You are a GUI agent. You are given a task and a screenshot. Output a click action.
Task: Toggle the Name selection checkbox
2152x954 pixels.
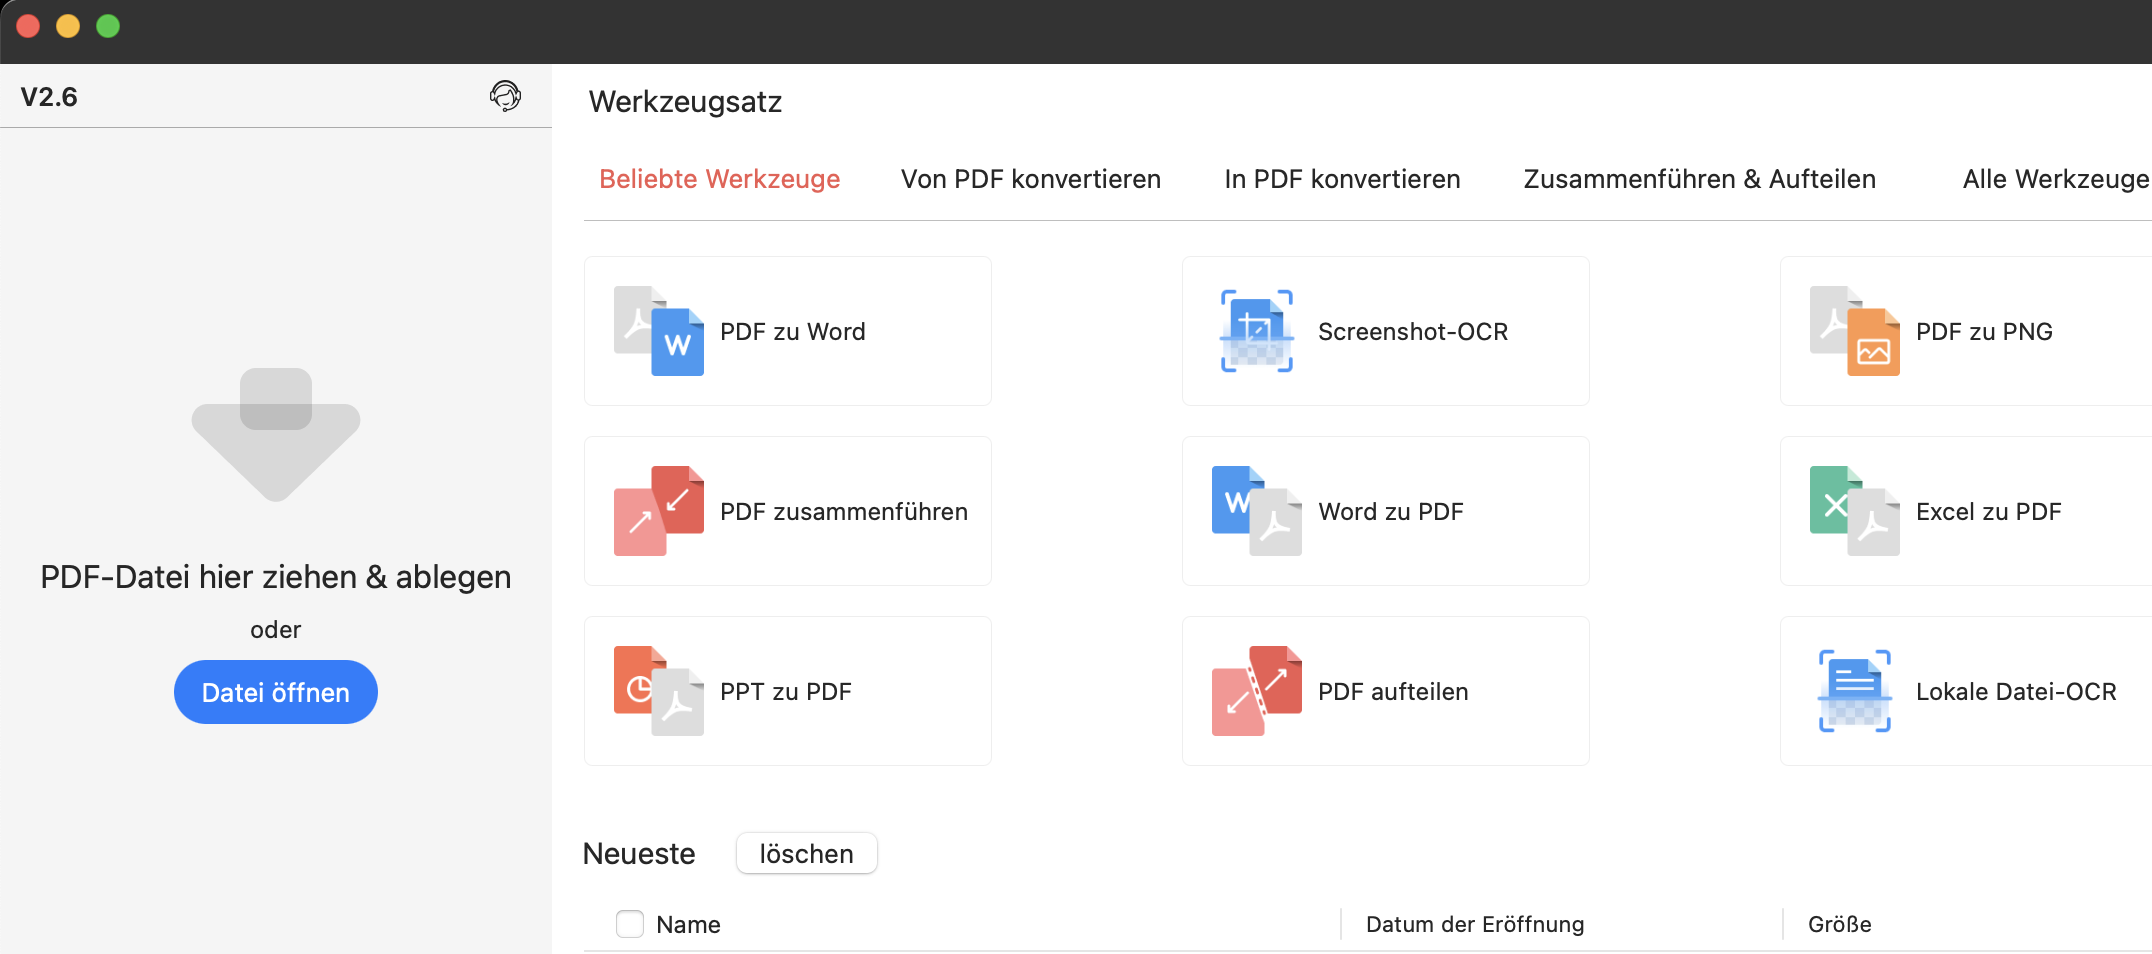pyautogui.click(x=629, y=924)
